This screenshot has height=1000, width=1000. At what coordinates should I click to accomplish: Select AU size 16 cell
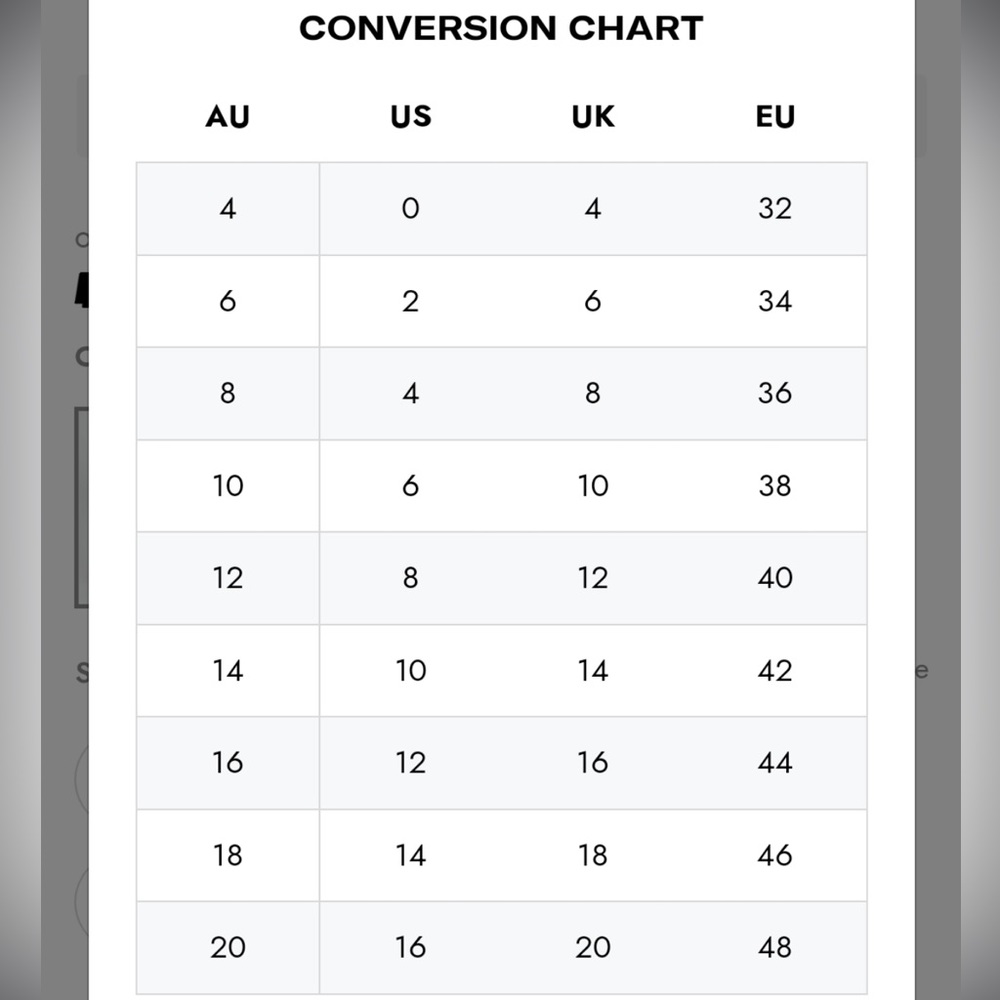pyautogui.click(x=228, y=763)
